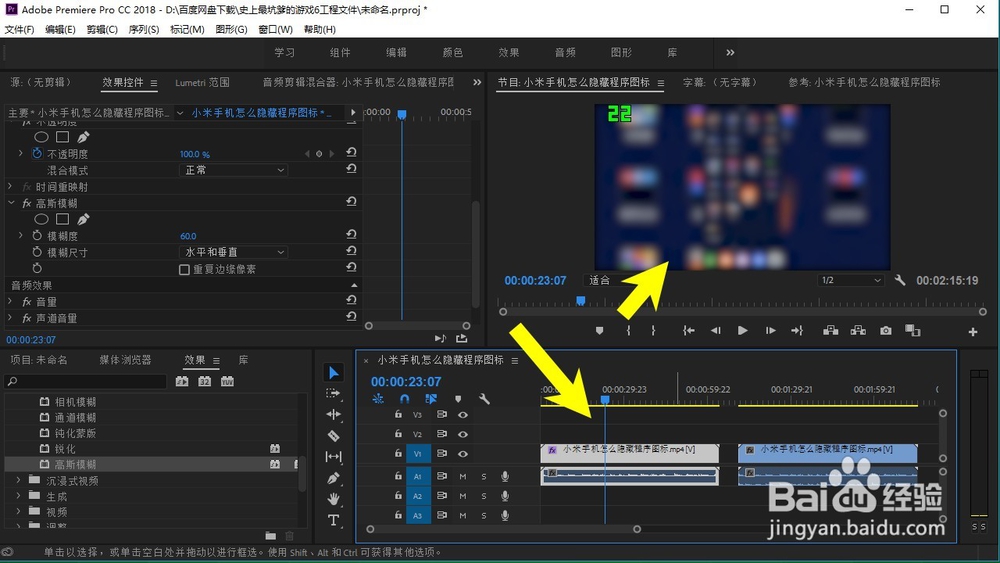
Task: Click 不透明度 value 100.0 %
Action: [195, 154]
